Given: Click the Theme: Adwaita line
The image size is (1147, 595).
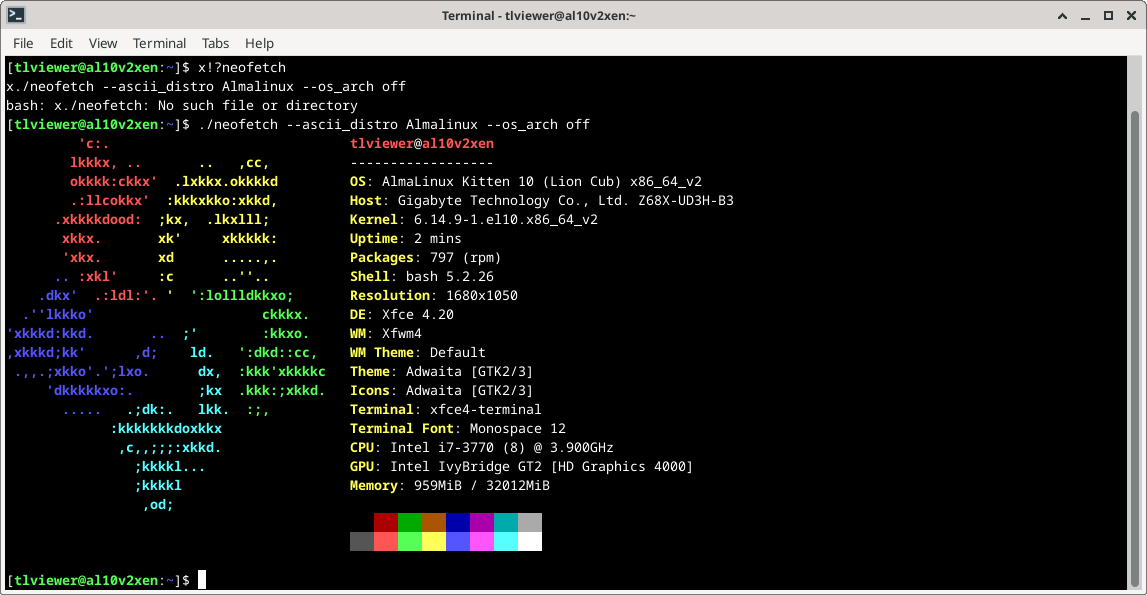Looking at the screenshot, I should tap(441, 372).
